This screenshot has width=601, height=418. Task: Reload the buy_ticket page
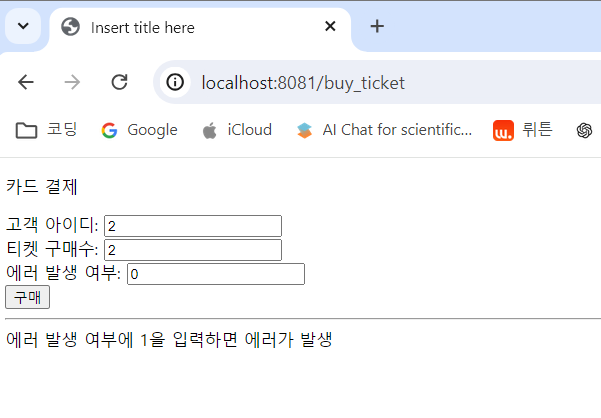click(119, 82)
